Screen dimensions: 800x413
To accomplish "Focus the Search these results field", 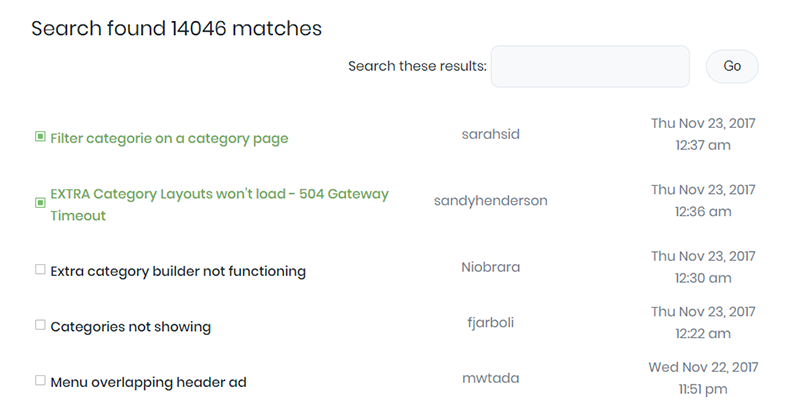I will pyautogui.click(x=590, y=66).
